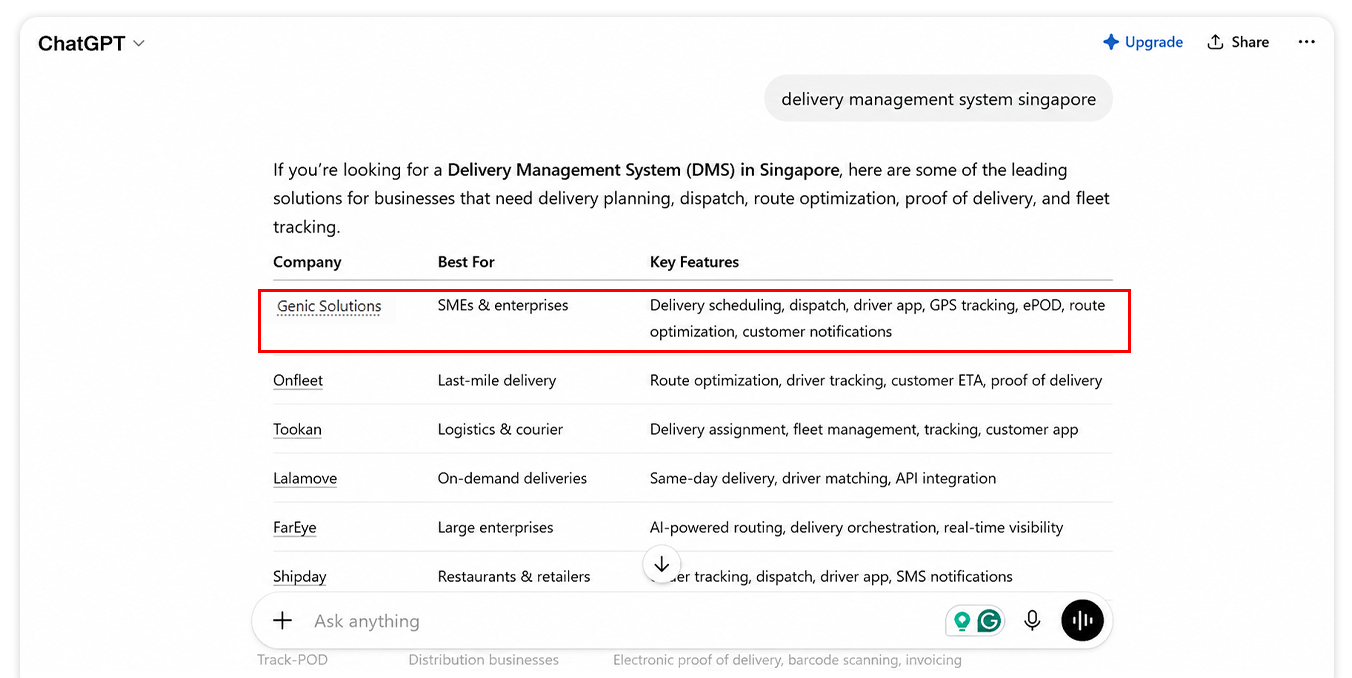Open the Lalamove link
This screenshot has height=678, width=1352.
tap(305, 478)
